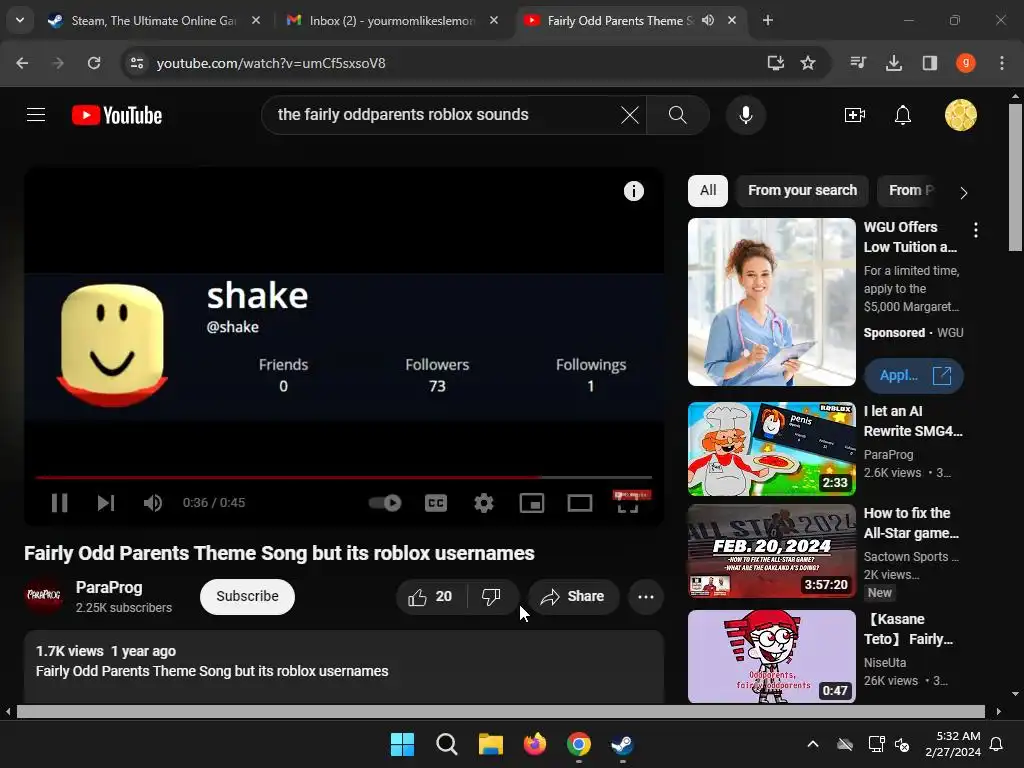This screenshot has height=768, width=1024.
Task: Click the WGU ad Apply button
Action: (x=914, y=376)
